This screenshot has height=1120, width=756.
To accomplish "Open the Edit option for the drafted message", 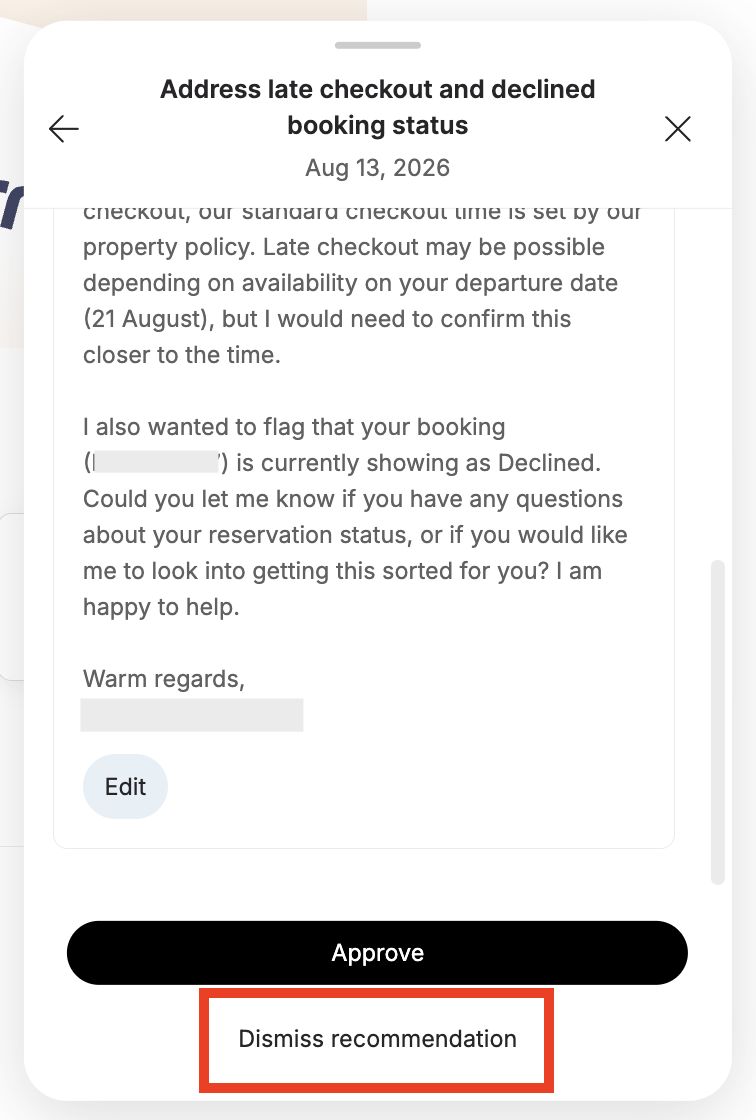I will [x=125, y=786].
